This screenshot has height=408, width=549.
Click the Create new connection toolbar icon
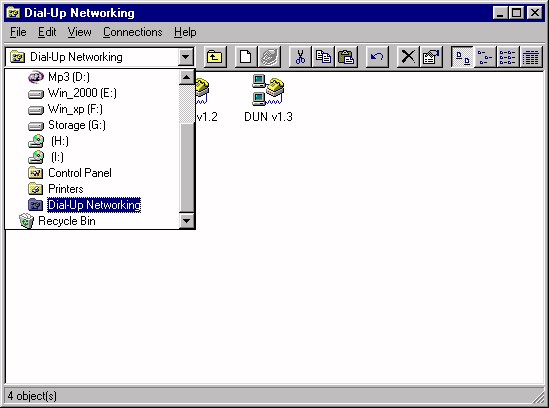coord(246,57)
